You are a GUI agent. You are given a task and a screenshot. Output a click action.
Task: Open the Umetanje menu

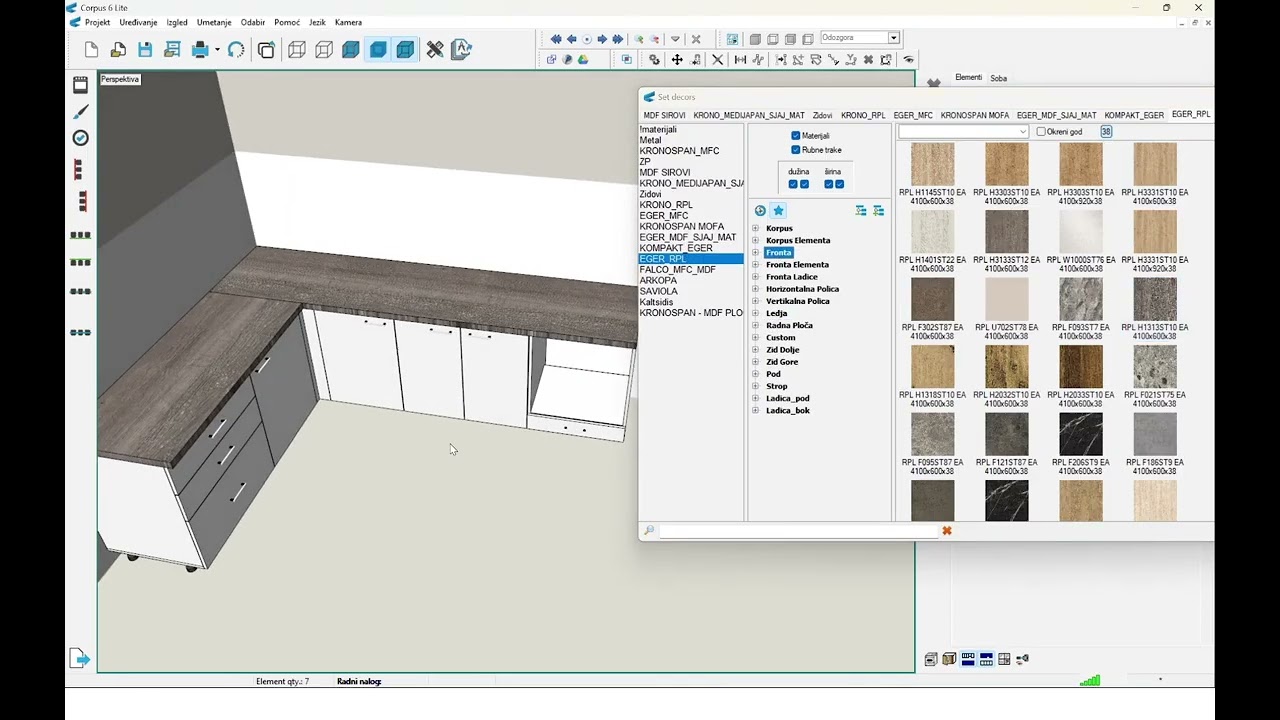[214, 22]
